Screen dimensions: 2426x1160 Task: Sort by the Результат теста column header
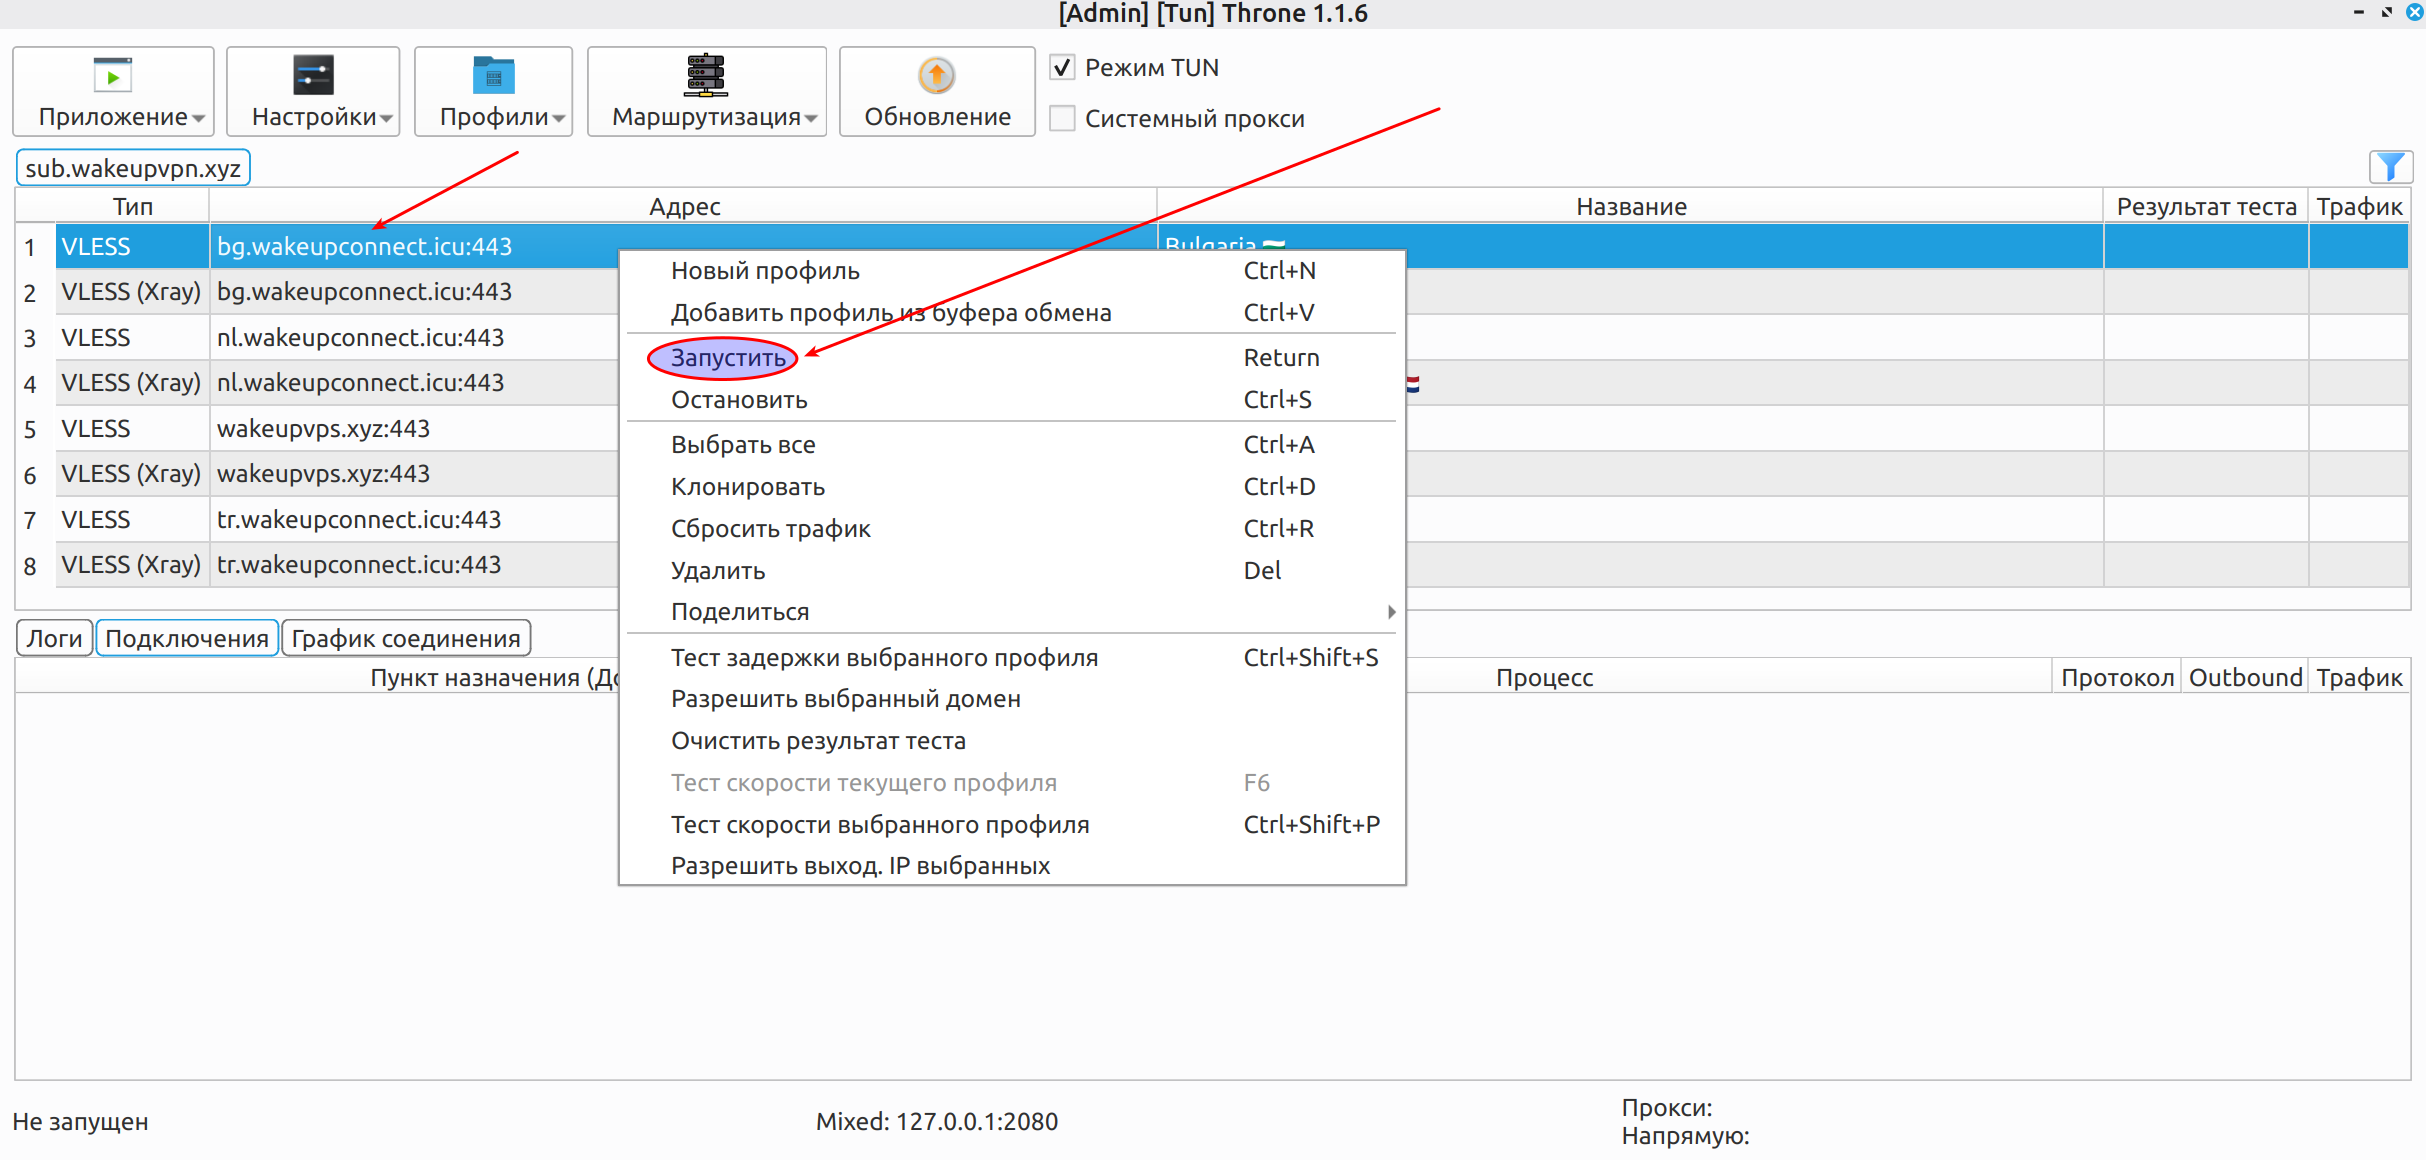[x=2206, y=206]
